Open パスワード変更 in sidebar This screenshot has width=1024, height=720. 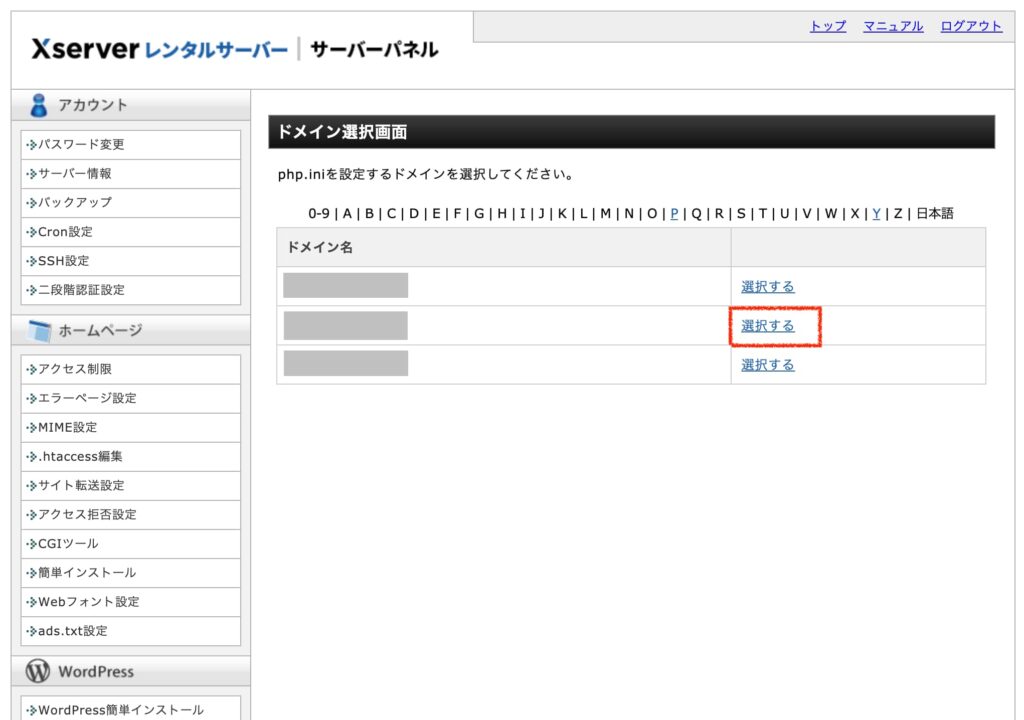pos(131,144)
